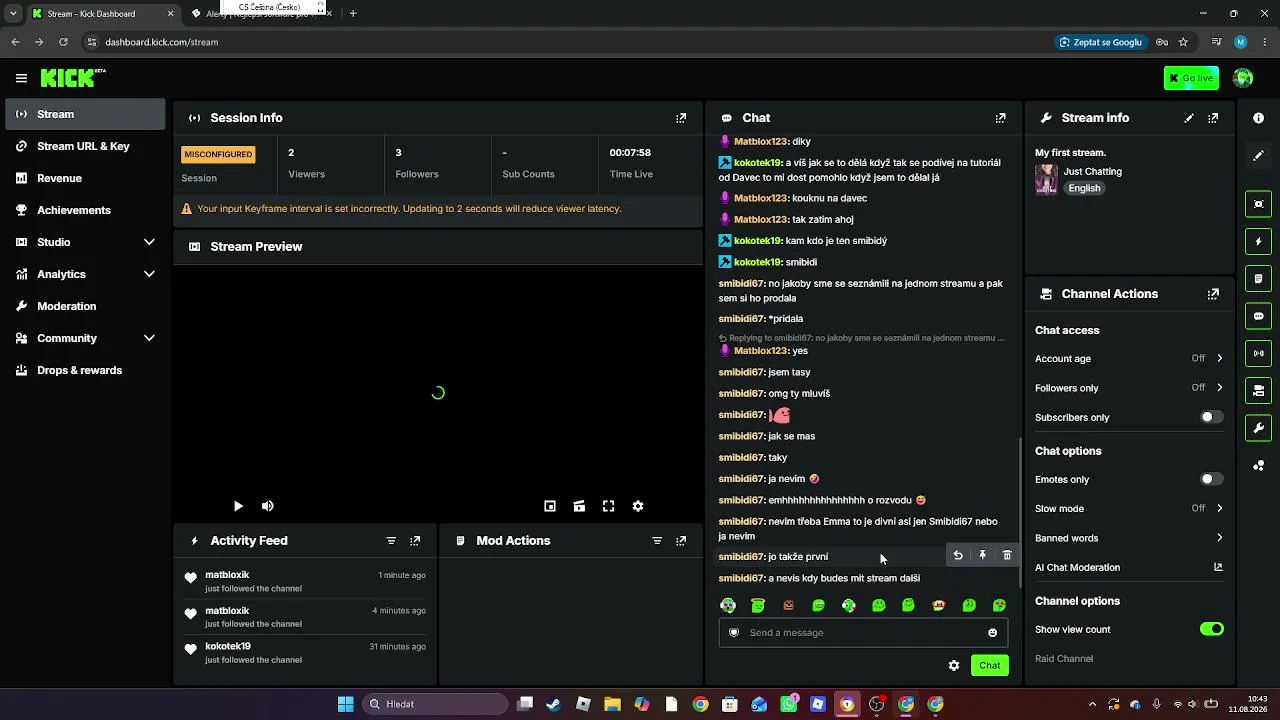Click the info icon in right rail
Image resolution: width=1280 pixels, height=720 pixels.
tap(1258, 118)
